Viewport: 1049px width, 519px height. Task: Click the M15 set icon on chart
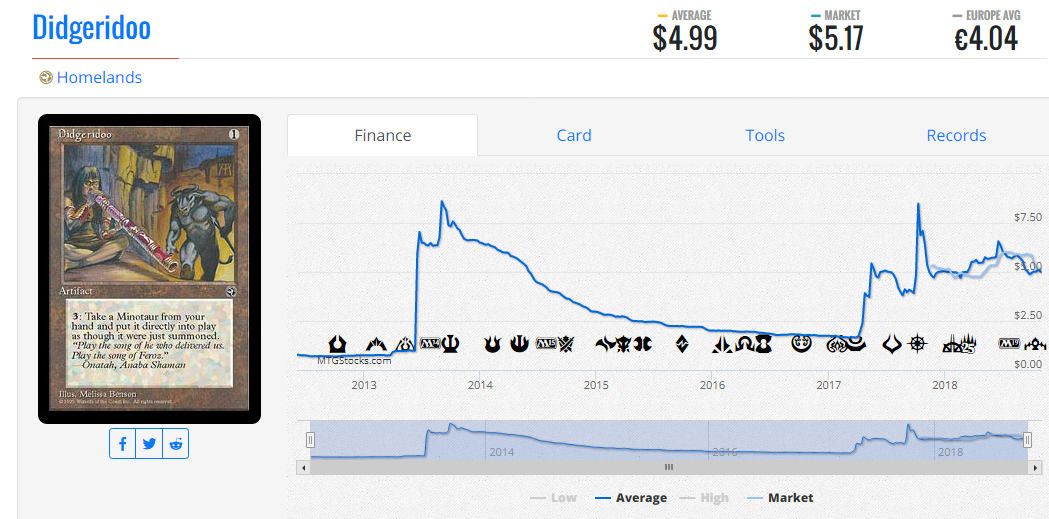coord(545,344)
